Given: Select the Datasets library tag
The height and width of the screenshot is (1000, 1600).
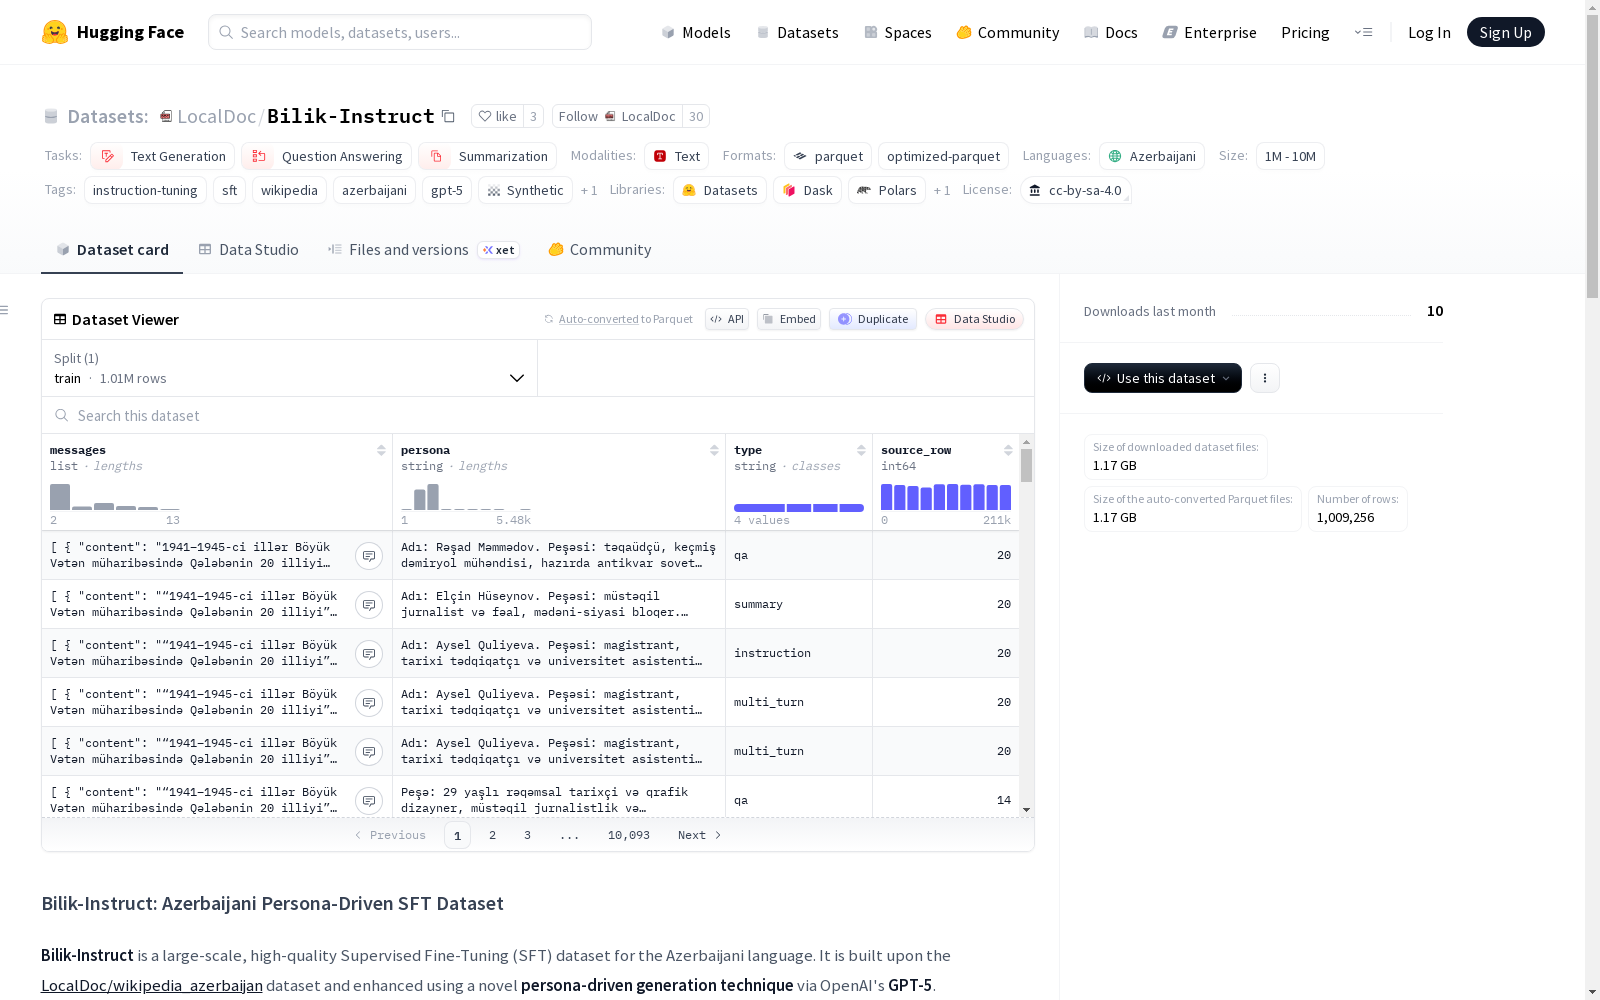Looking at the screenshot, I should (720, 190).
